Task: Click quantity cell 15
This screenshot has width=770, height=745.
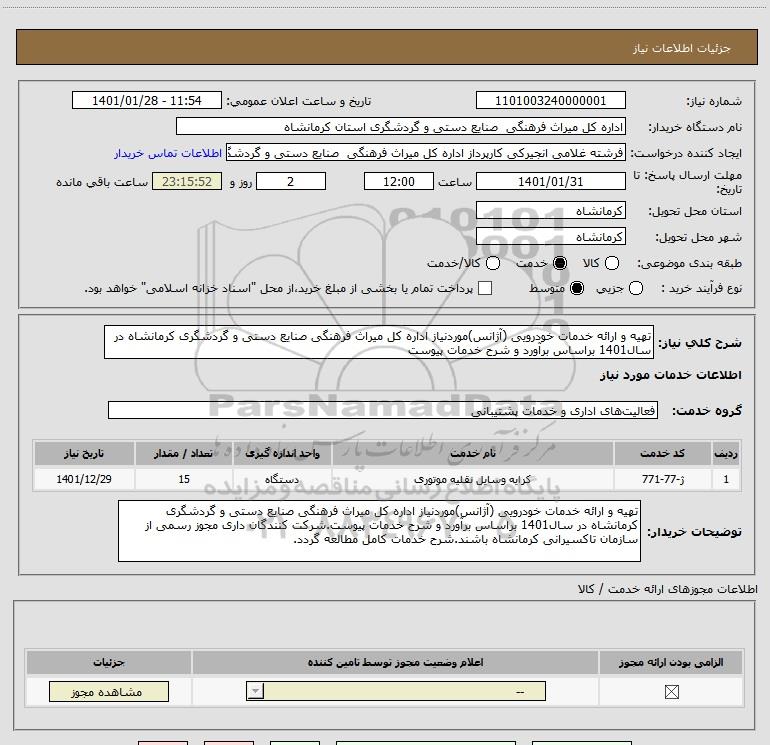Action: point(184,479)
